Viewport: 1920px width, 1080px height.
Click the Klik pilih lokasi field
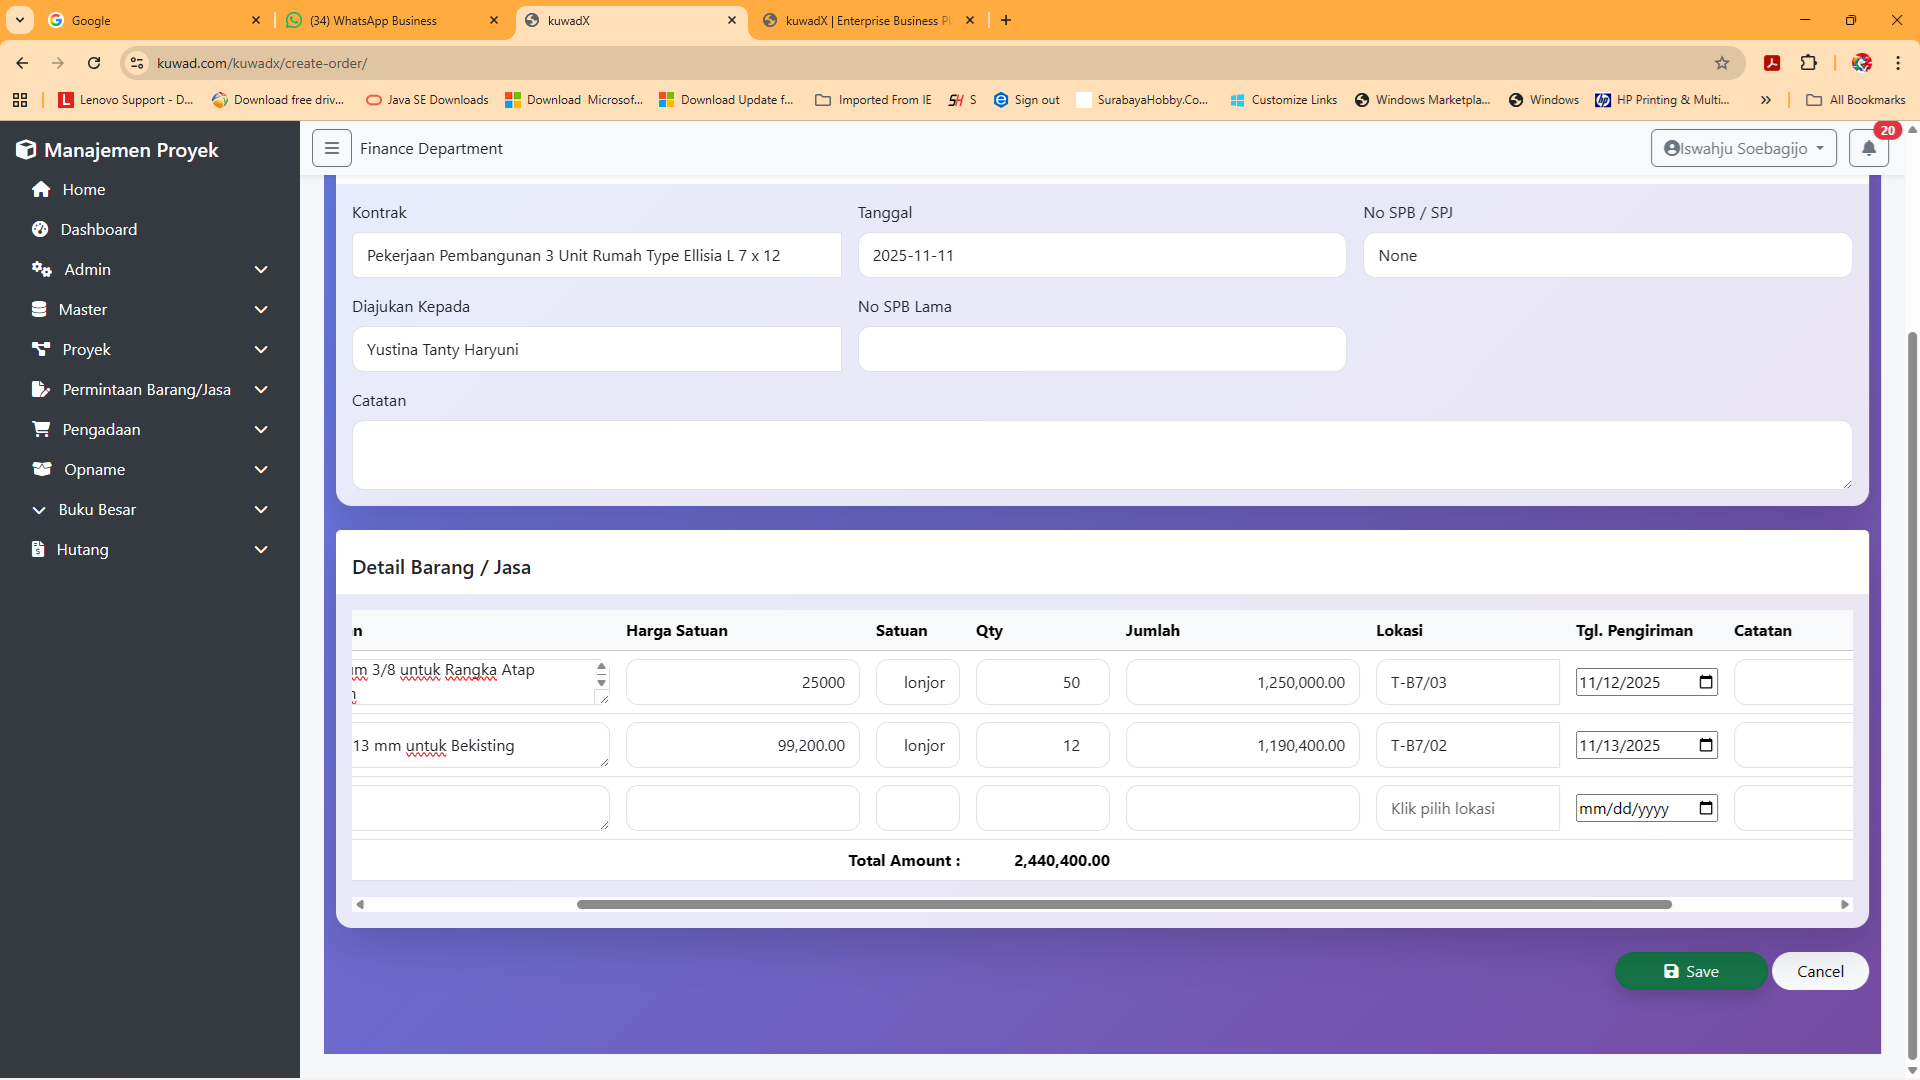(x=1466, y=808)
